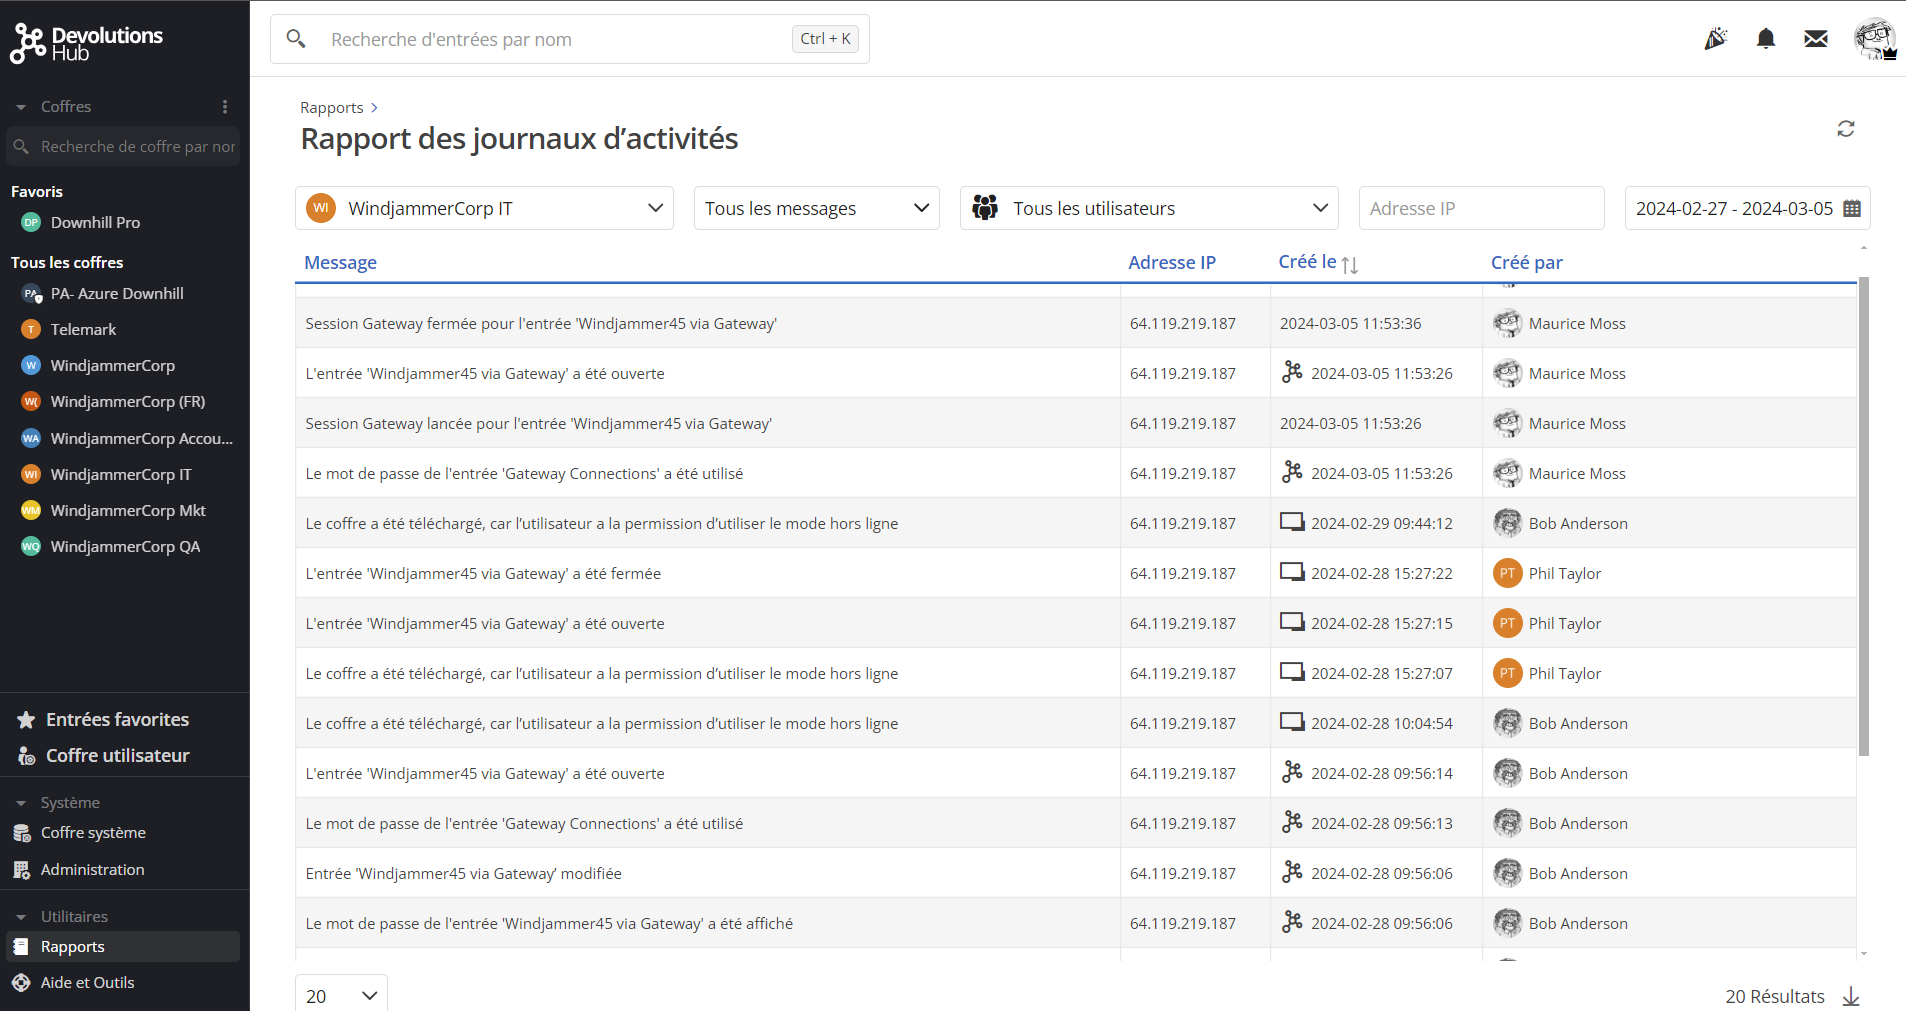
Task: Click the '2024-02-28 10:04:54' date cell
Action: [1382, 723]
